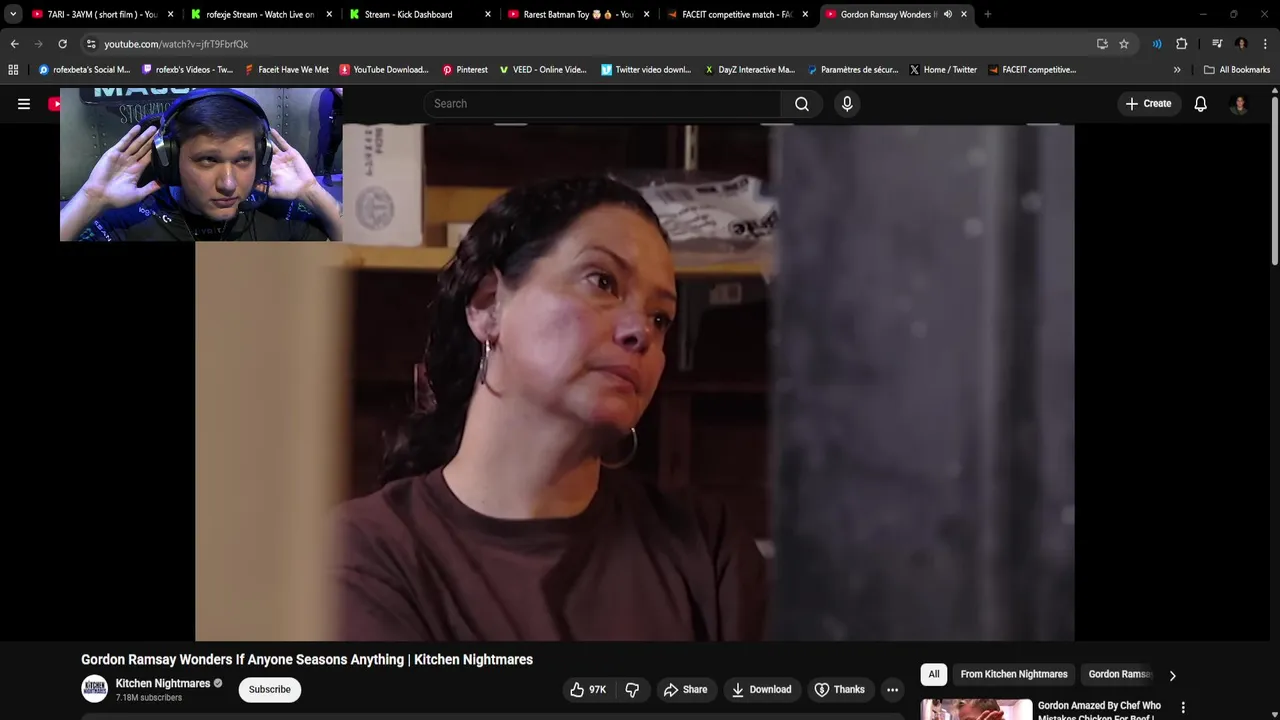Viewport: 1280px width, 720px height.
Task: Subscribe to Kitchen Nightmares channel
Action: 270,690
